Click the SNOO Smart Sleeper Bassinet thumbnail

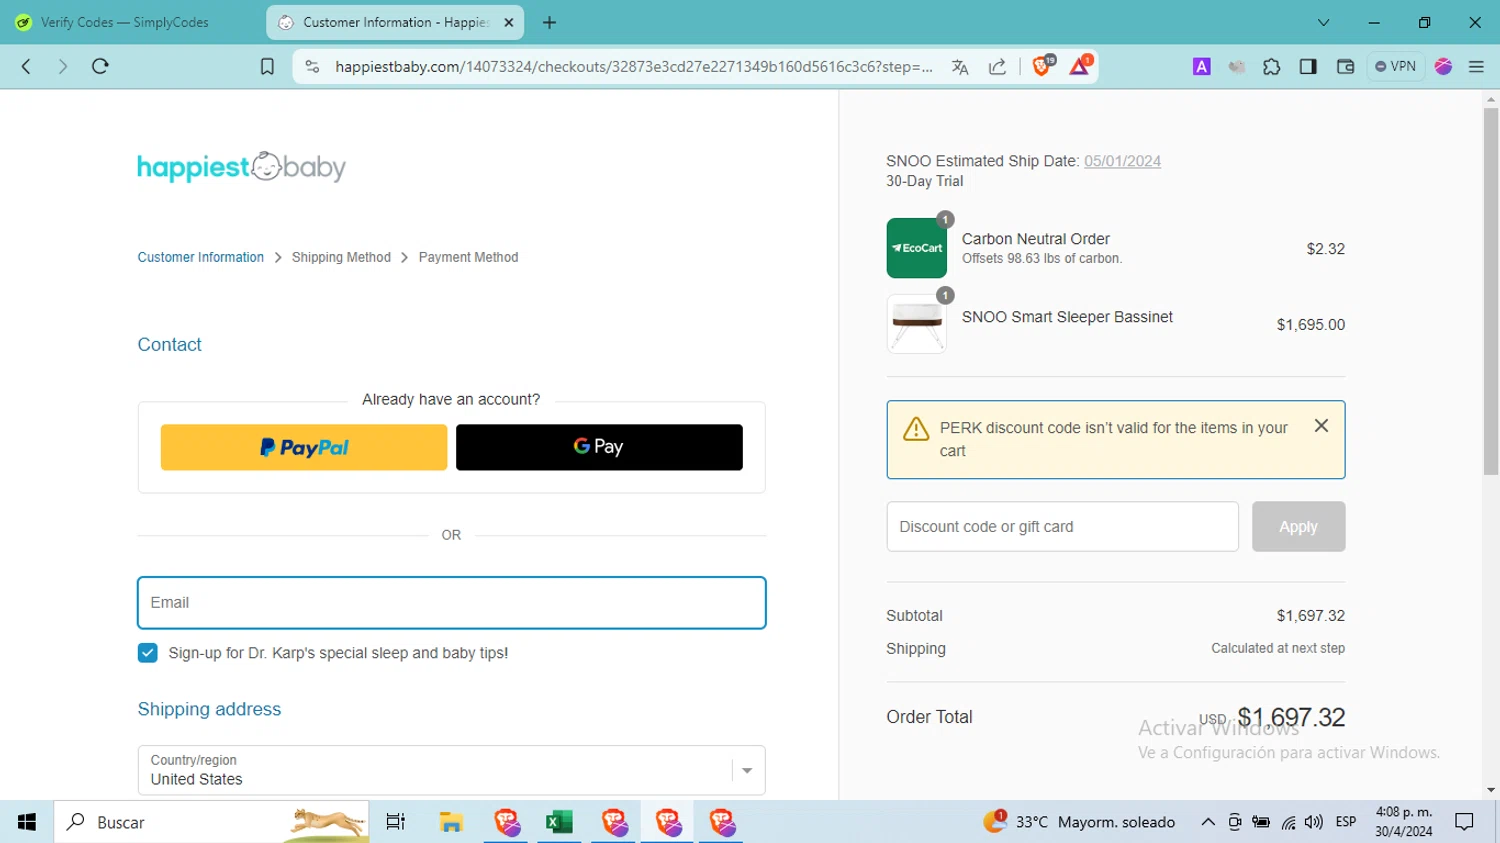917,324
